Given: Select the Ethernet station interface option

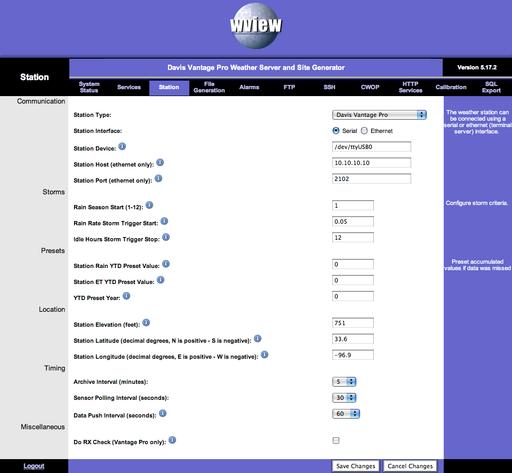Looking at the screenshot, I should [x=364, y=131].
